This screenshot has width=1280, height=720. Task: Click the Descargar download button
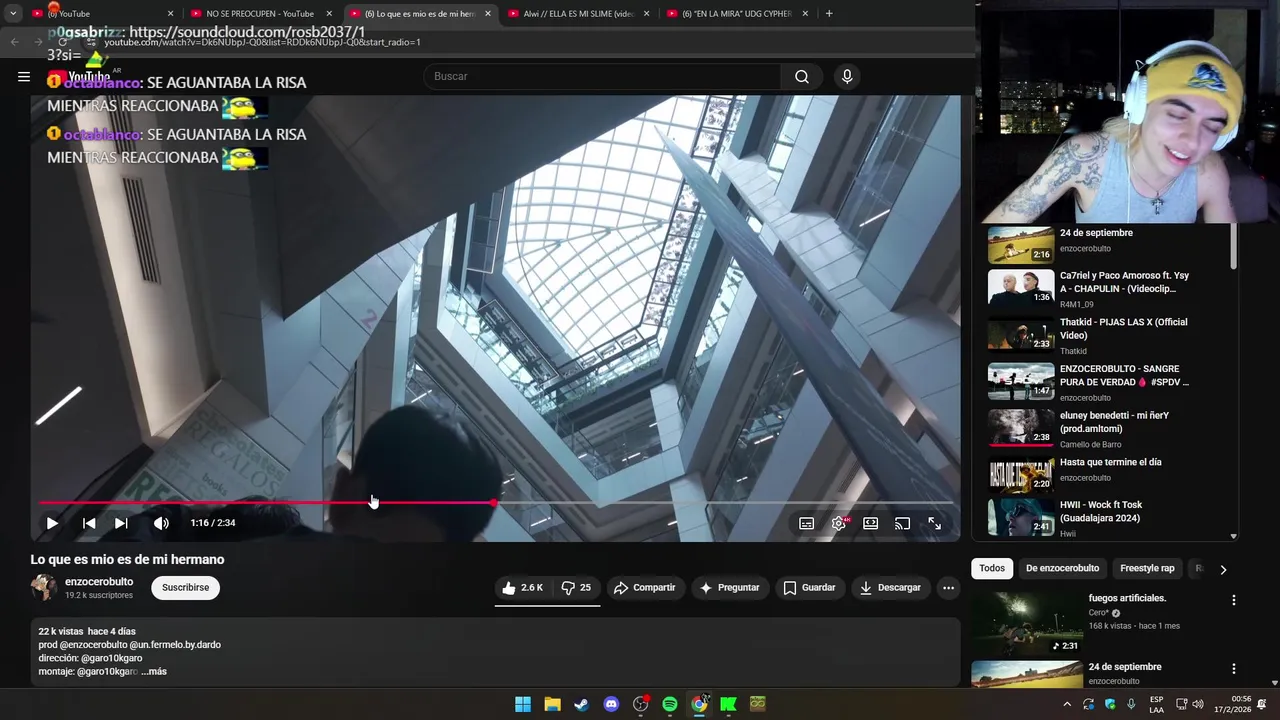[x=890, y=588]
